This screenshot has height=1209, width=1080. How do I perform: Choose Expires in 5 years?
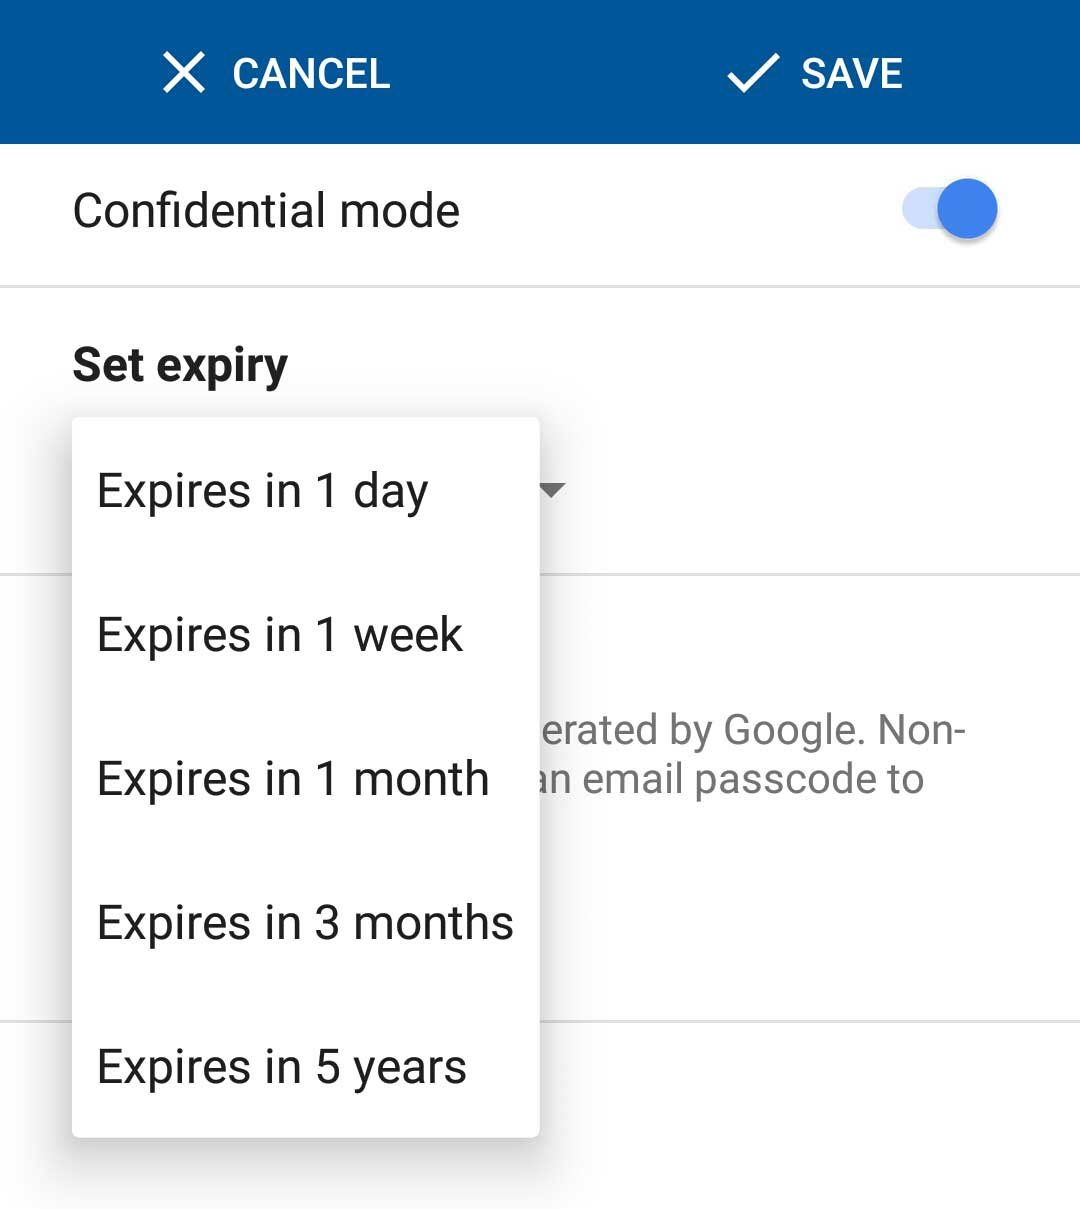click(282, 1067)
